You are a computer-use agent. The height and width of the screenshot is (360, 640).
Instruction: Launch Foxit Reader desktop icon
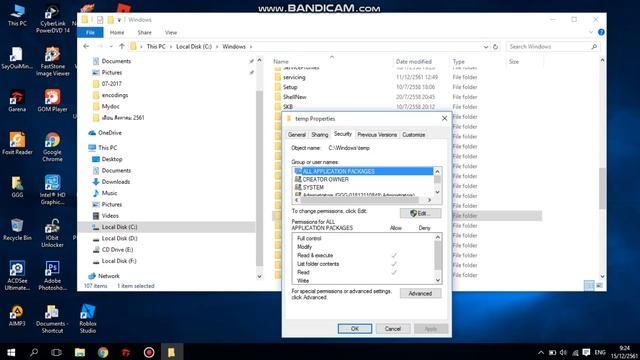coord(17,143)
